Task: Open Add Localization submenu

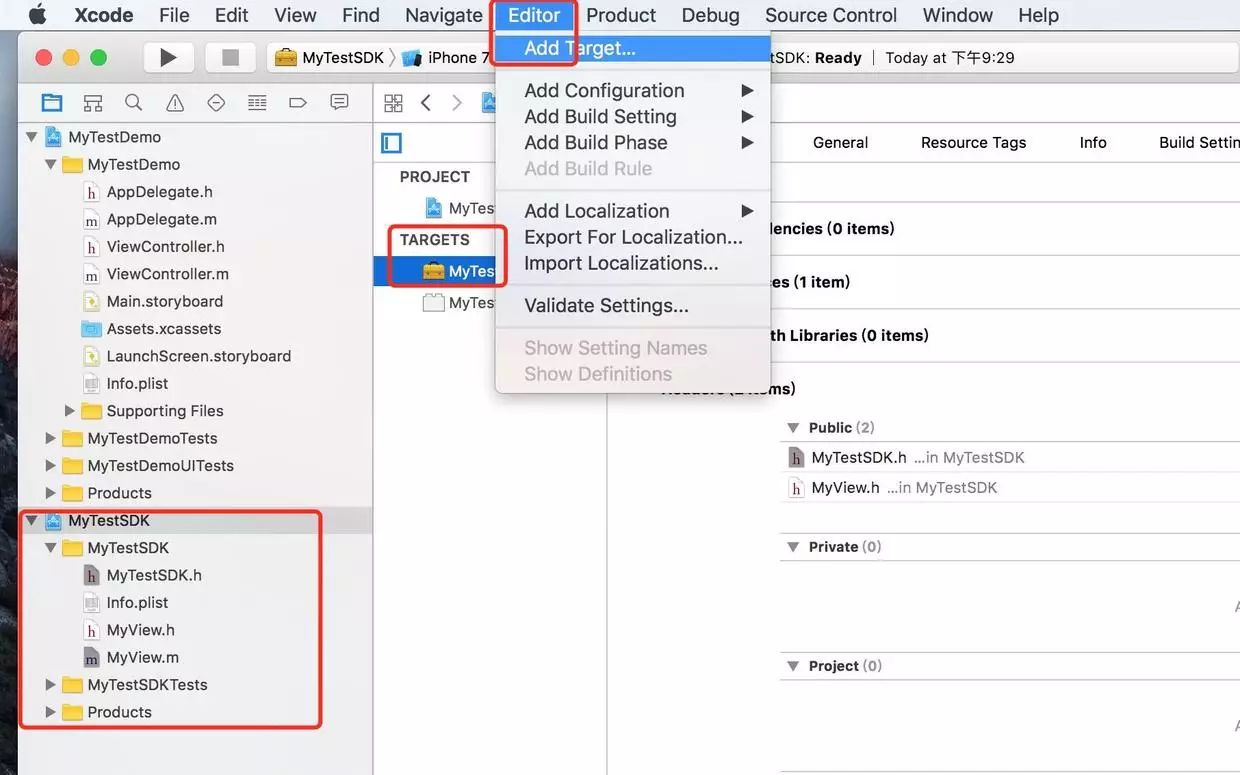Action: click(x=633, y=211)
